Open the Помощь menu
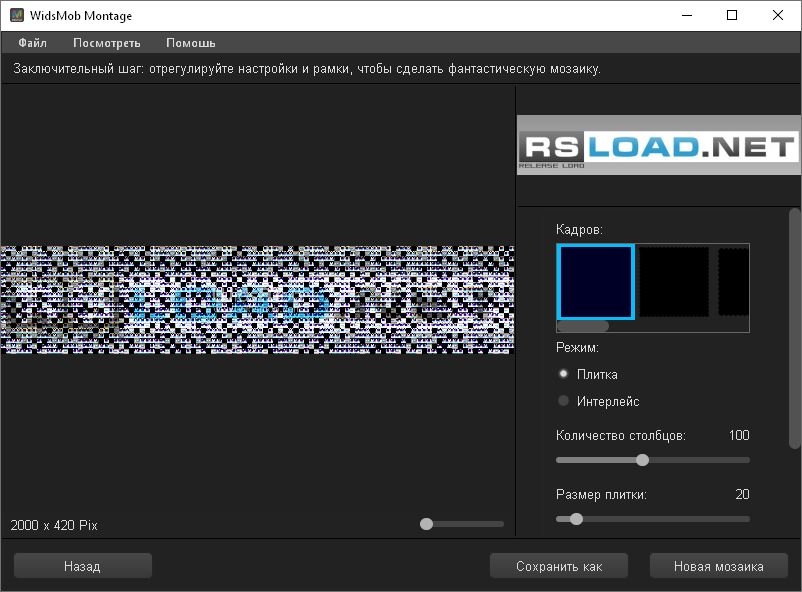The height and width of the screenshot is (592, 802). pyautogui.click(x=189, y=43)
